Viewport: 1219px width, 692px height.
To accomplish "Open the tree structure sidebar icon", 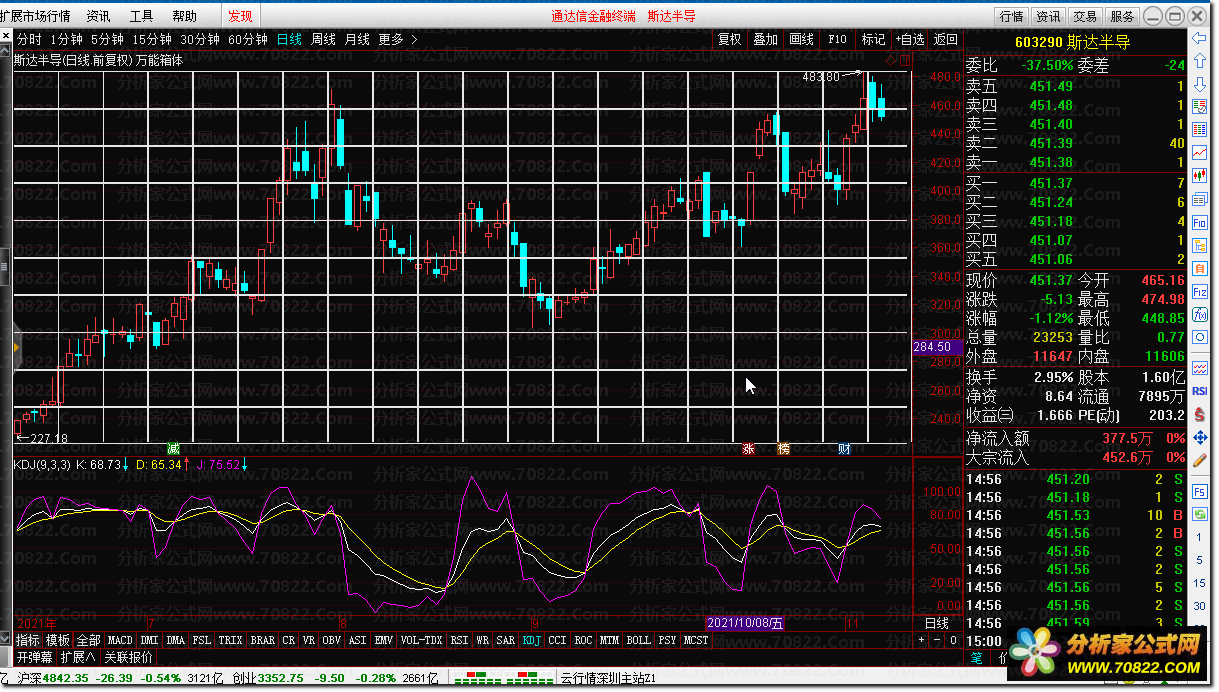I will coord(1199,244).
